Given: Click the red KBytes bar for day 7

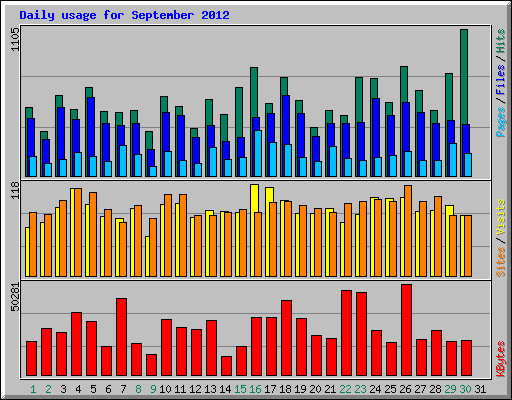Looking at the screenshot, I should pyautogui.click(x=121, y=337).
